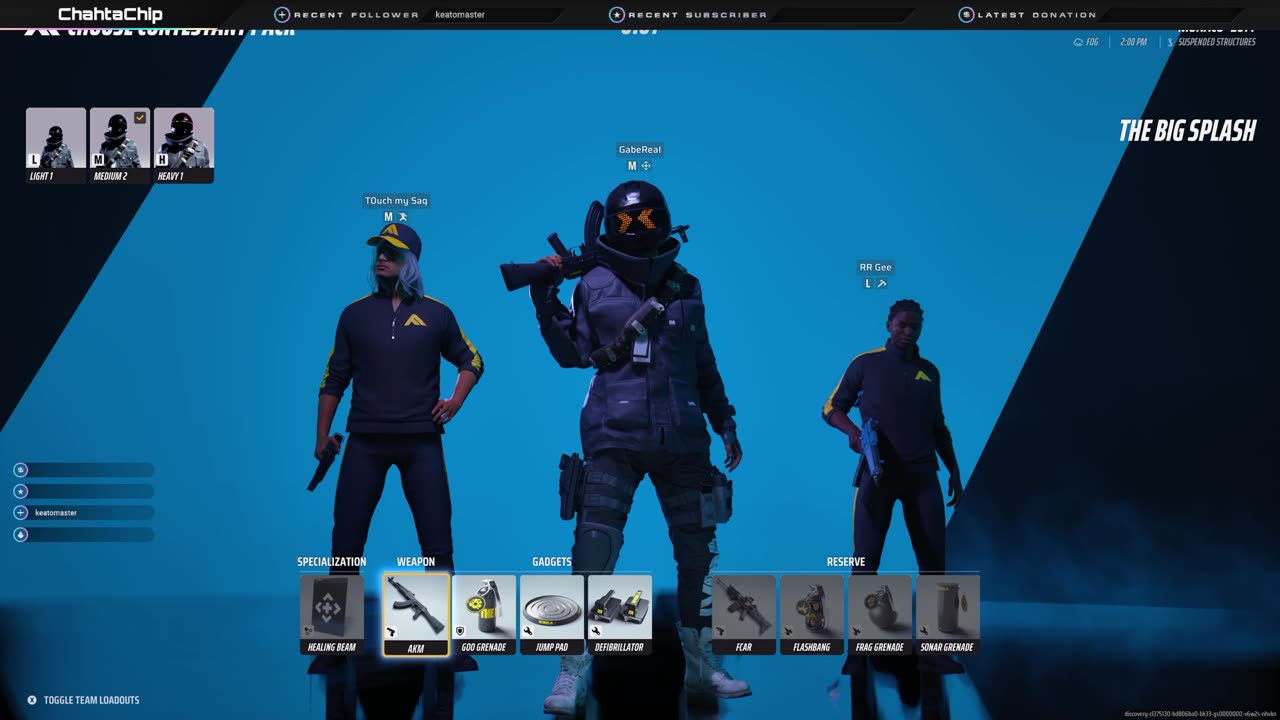Click the Specialization section heading
Viewport: 1280px width, 720px height.
(331, 562)
